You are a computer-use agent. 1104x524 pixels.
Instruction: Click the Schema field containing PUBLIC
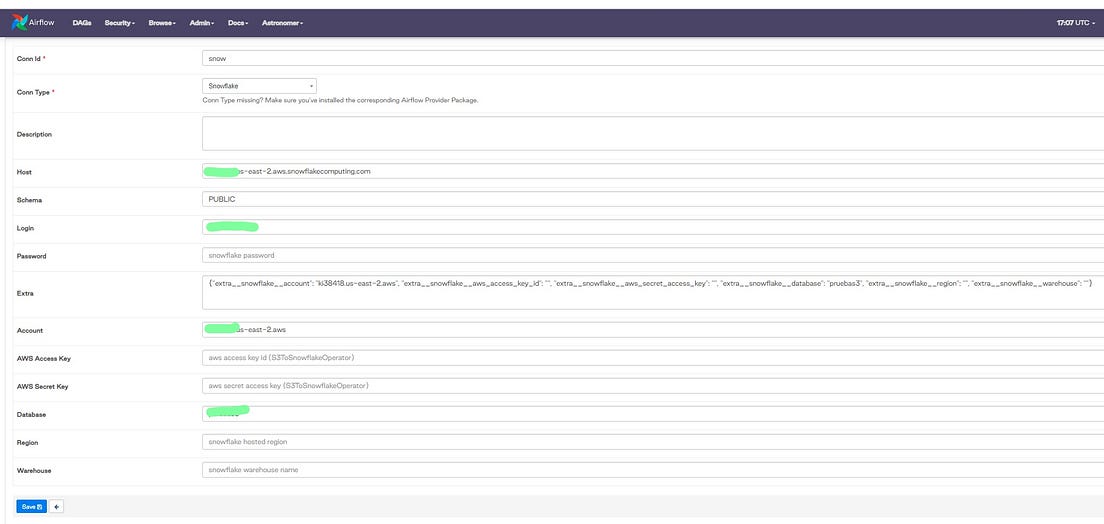[653, 199]
